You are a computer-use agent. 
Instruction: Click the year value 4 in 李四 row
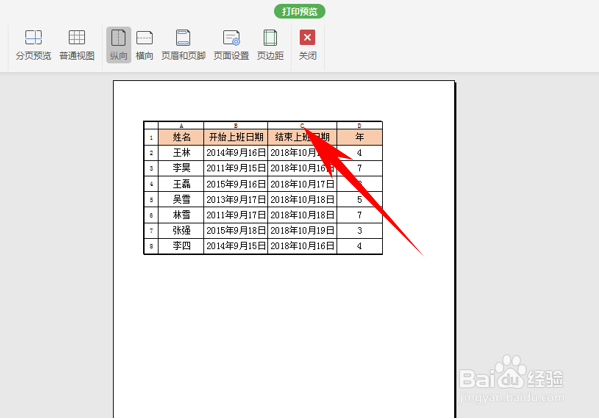(359, 246)
